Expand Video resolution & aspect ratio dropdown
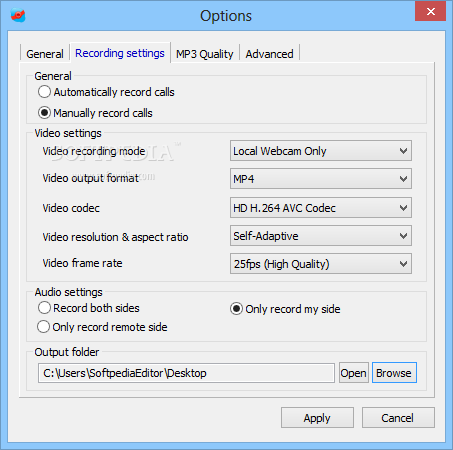This screenshot has height=450, width=453. 321,236
